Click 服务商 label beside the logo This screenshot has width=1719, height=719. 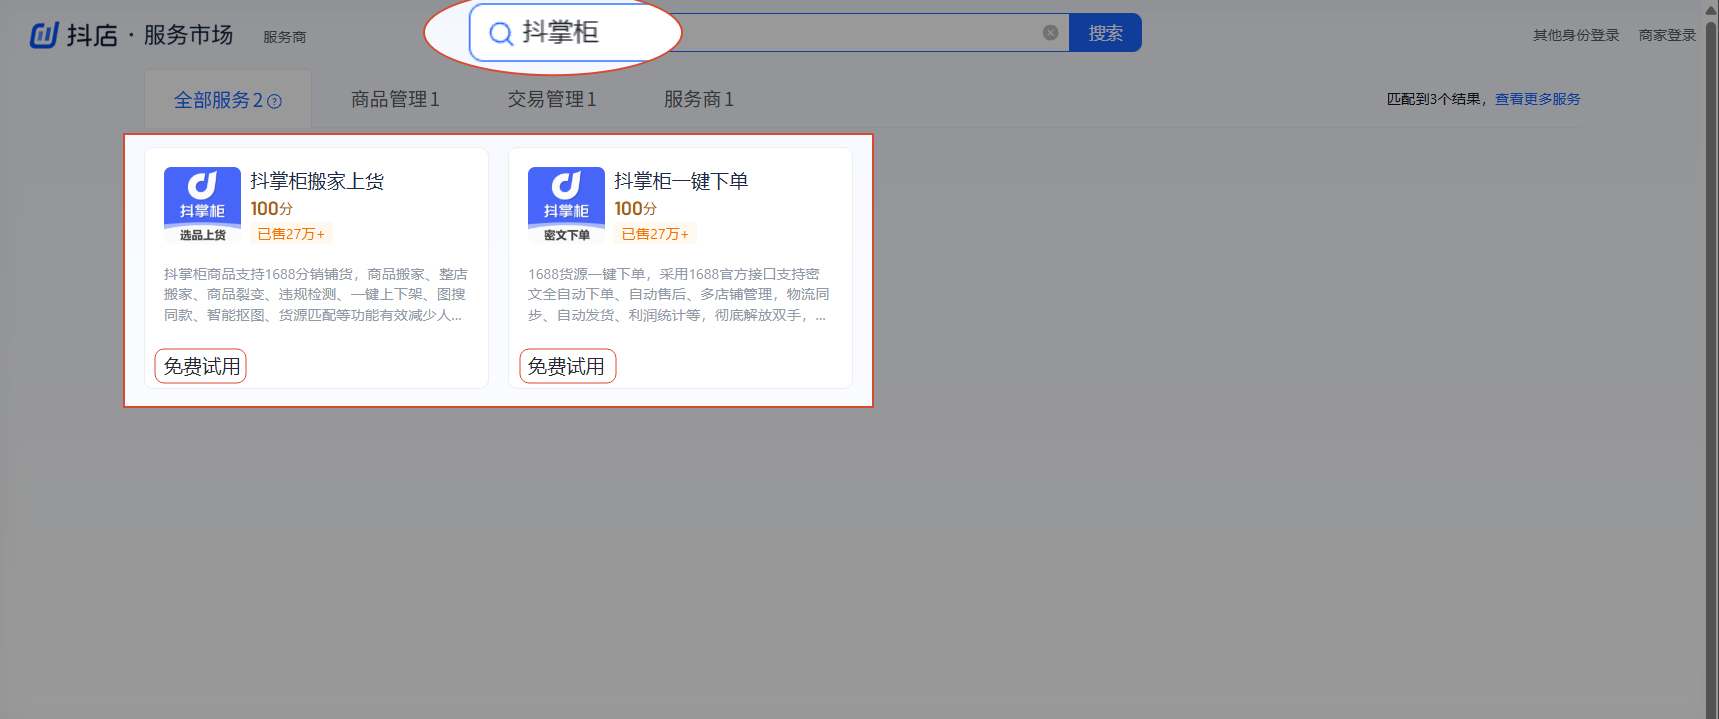285,37
